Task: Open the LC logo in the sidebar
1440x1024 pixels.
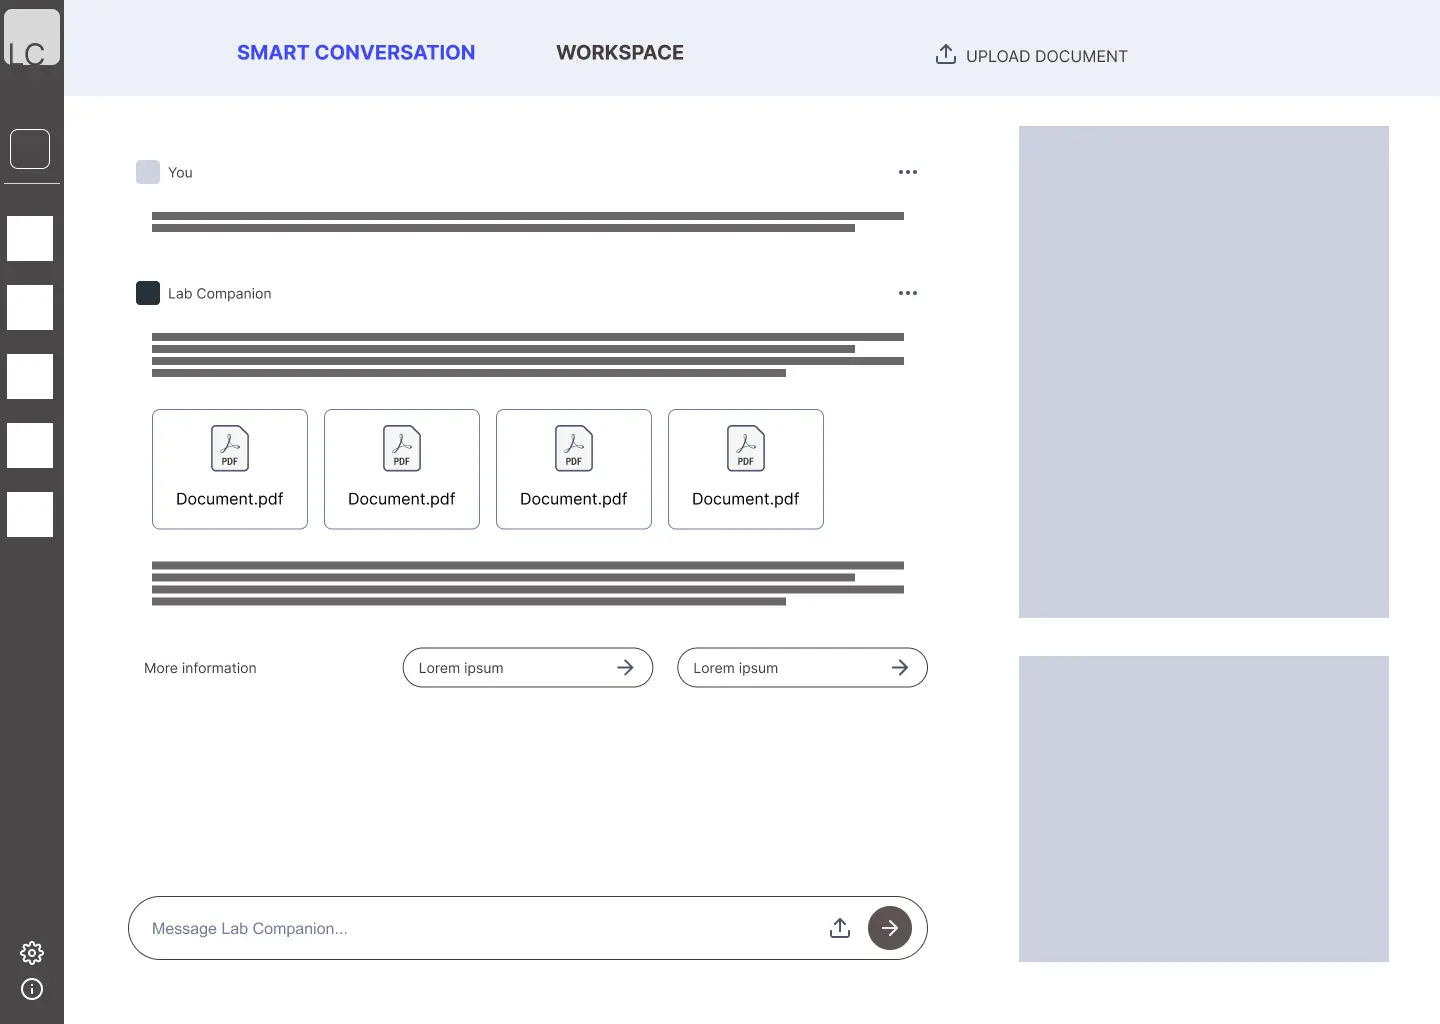Action: point(32,37)
